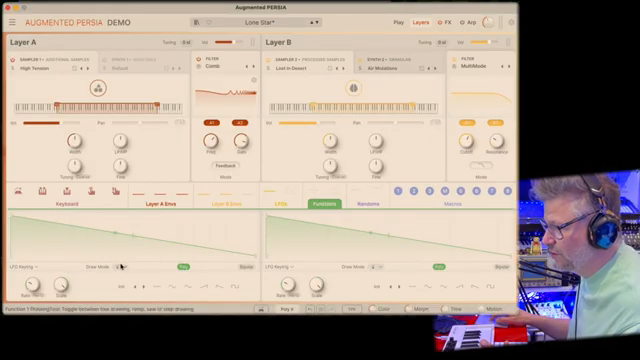Toggle Layer B Filter power button
Screen dimensions: 640x360
click(x=454, y=59)
